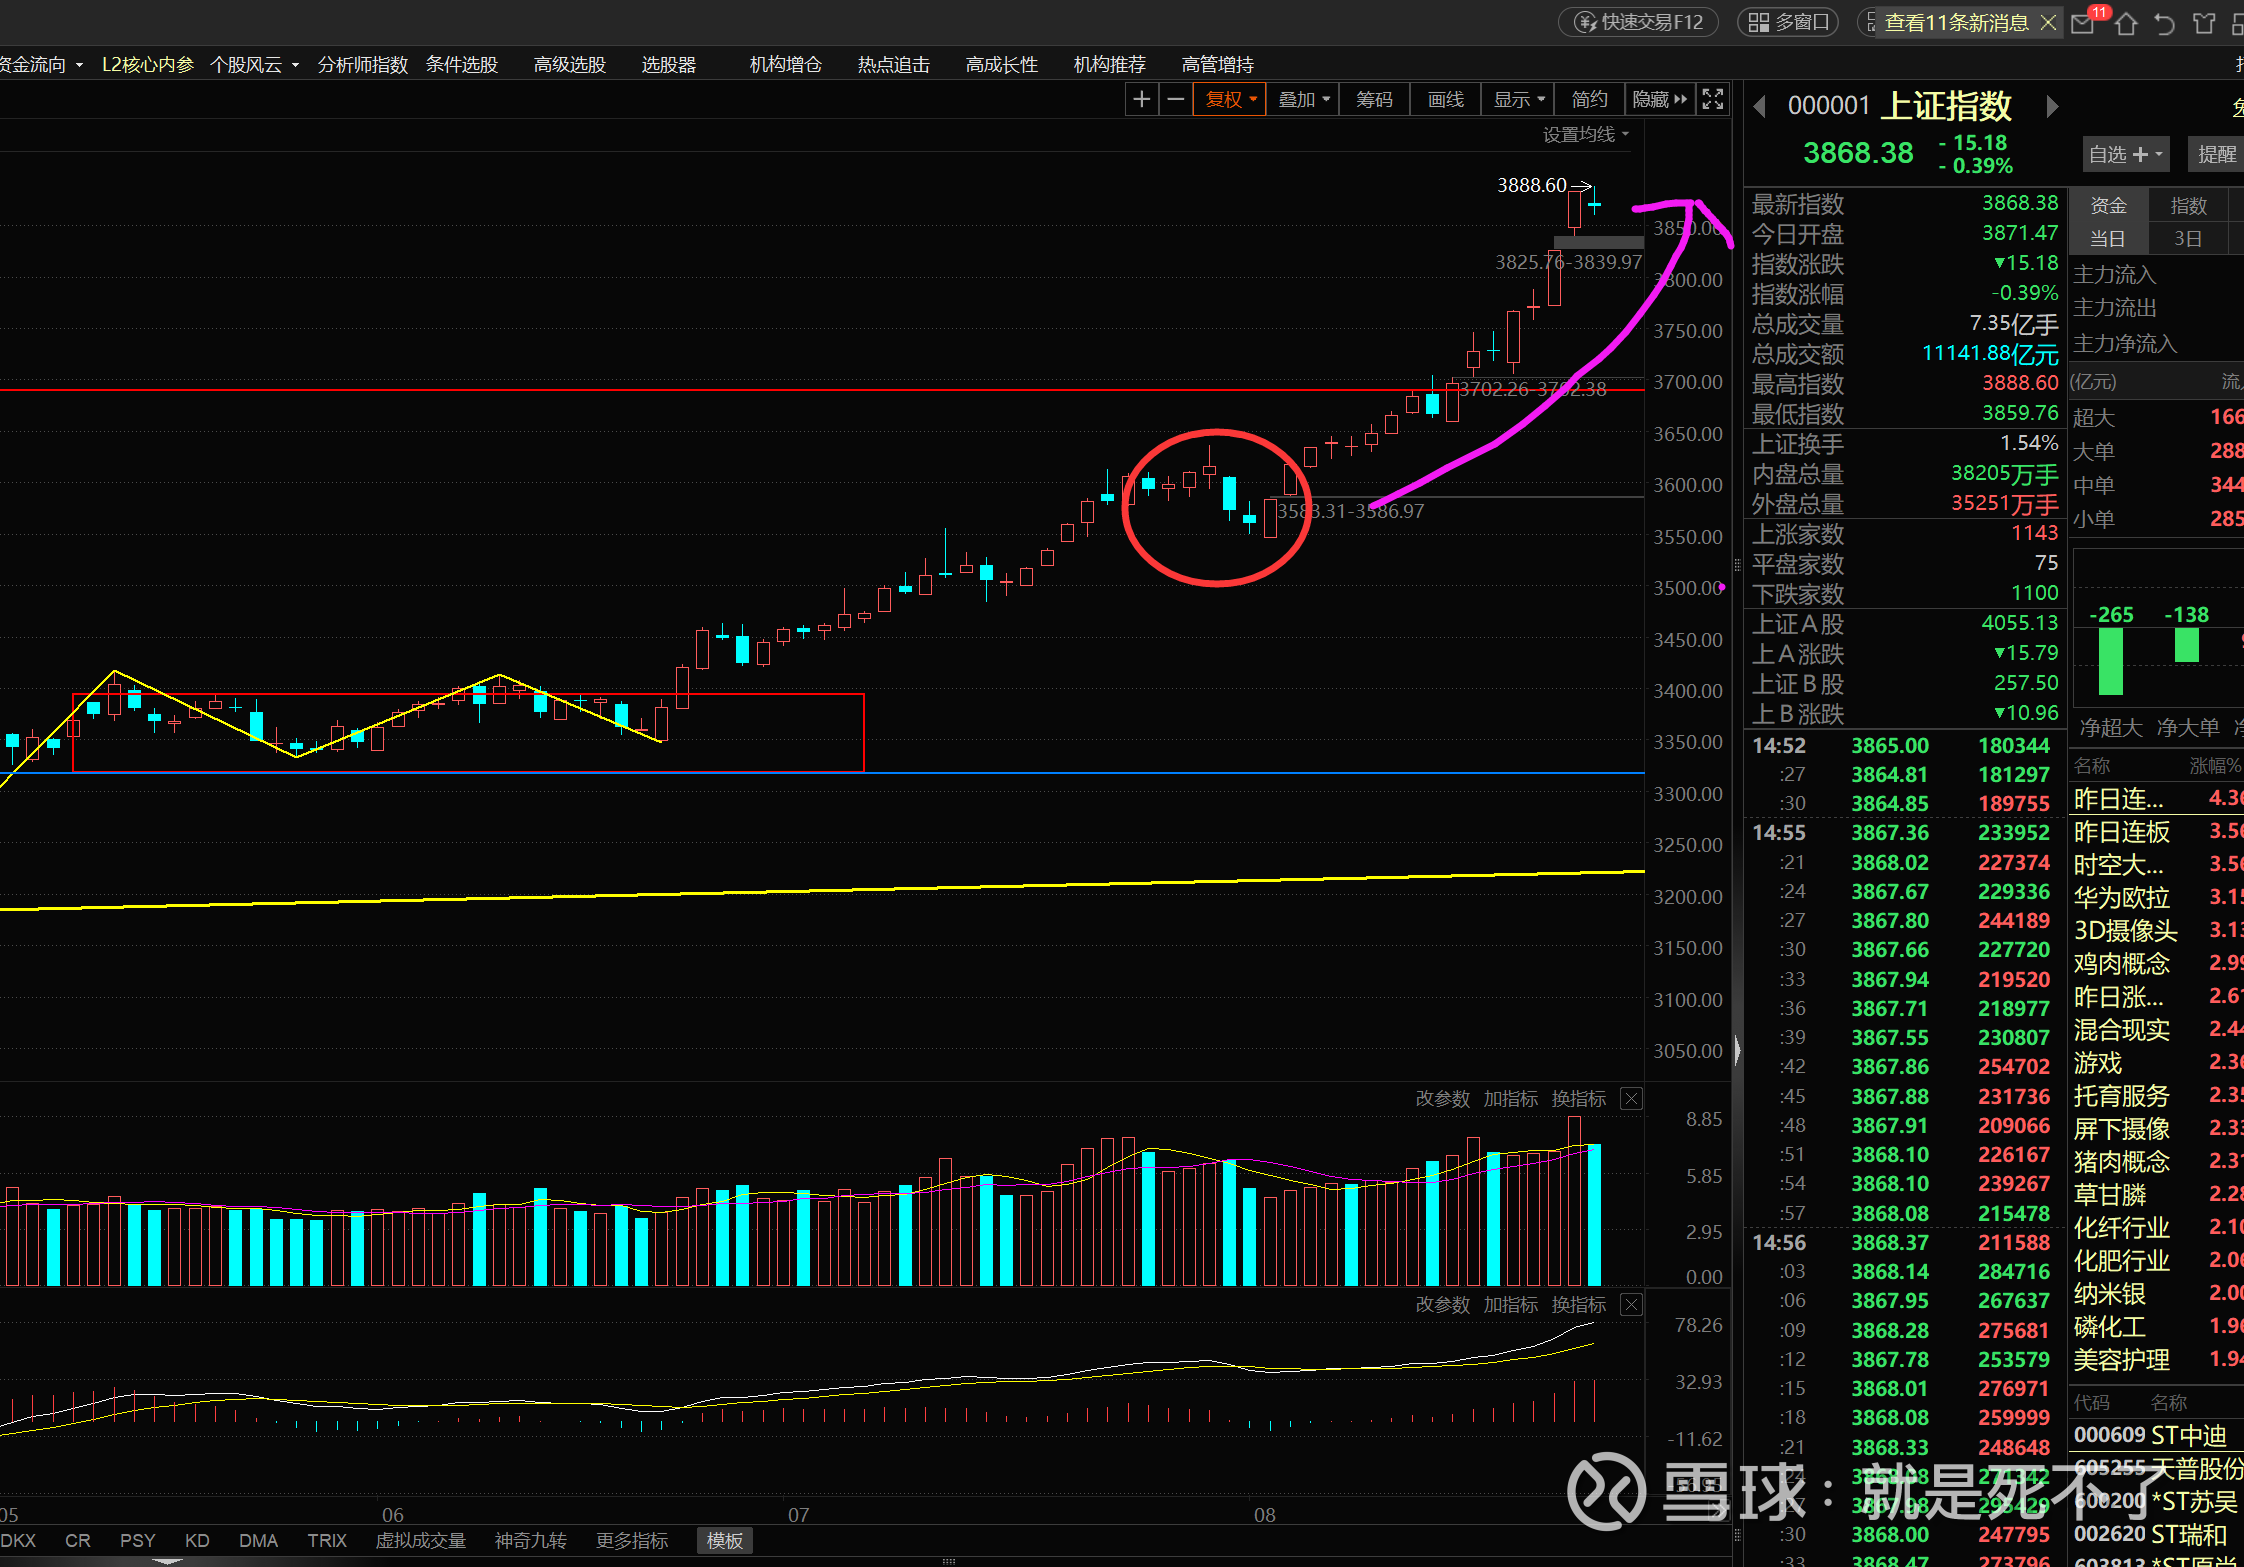Toggle fullscreen chart expand icon

[x=1713, y=99]
